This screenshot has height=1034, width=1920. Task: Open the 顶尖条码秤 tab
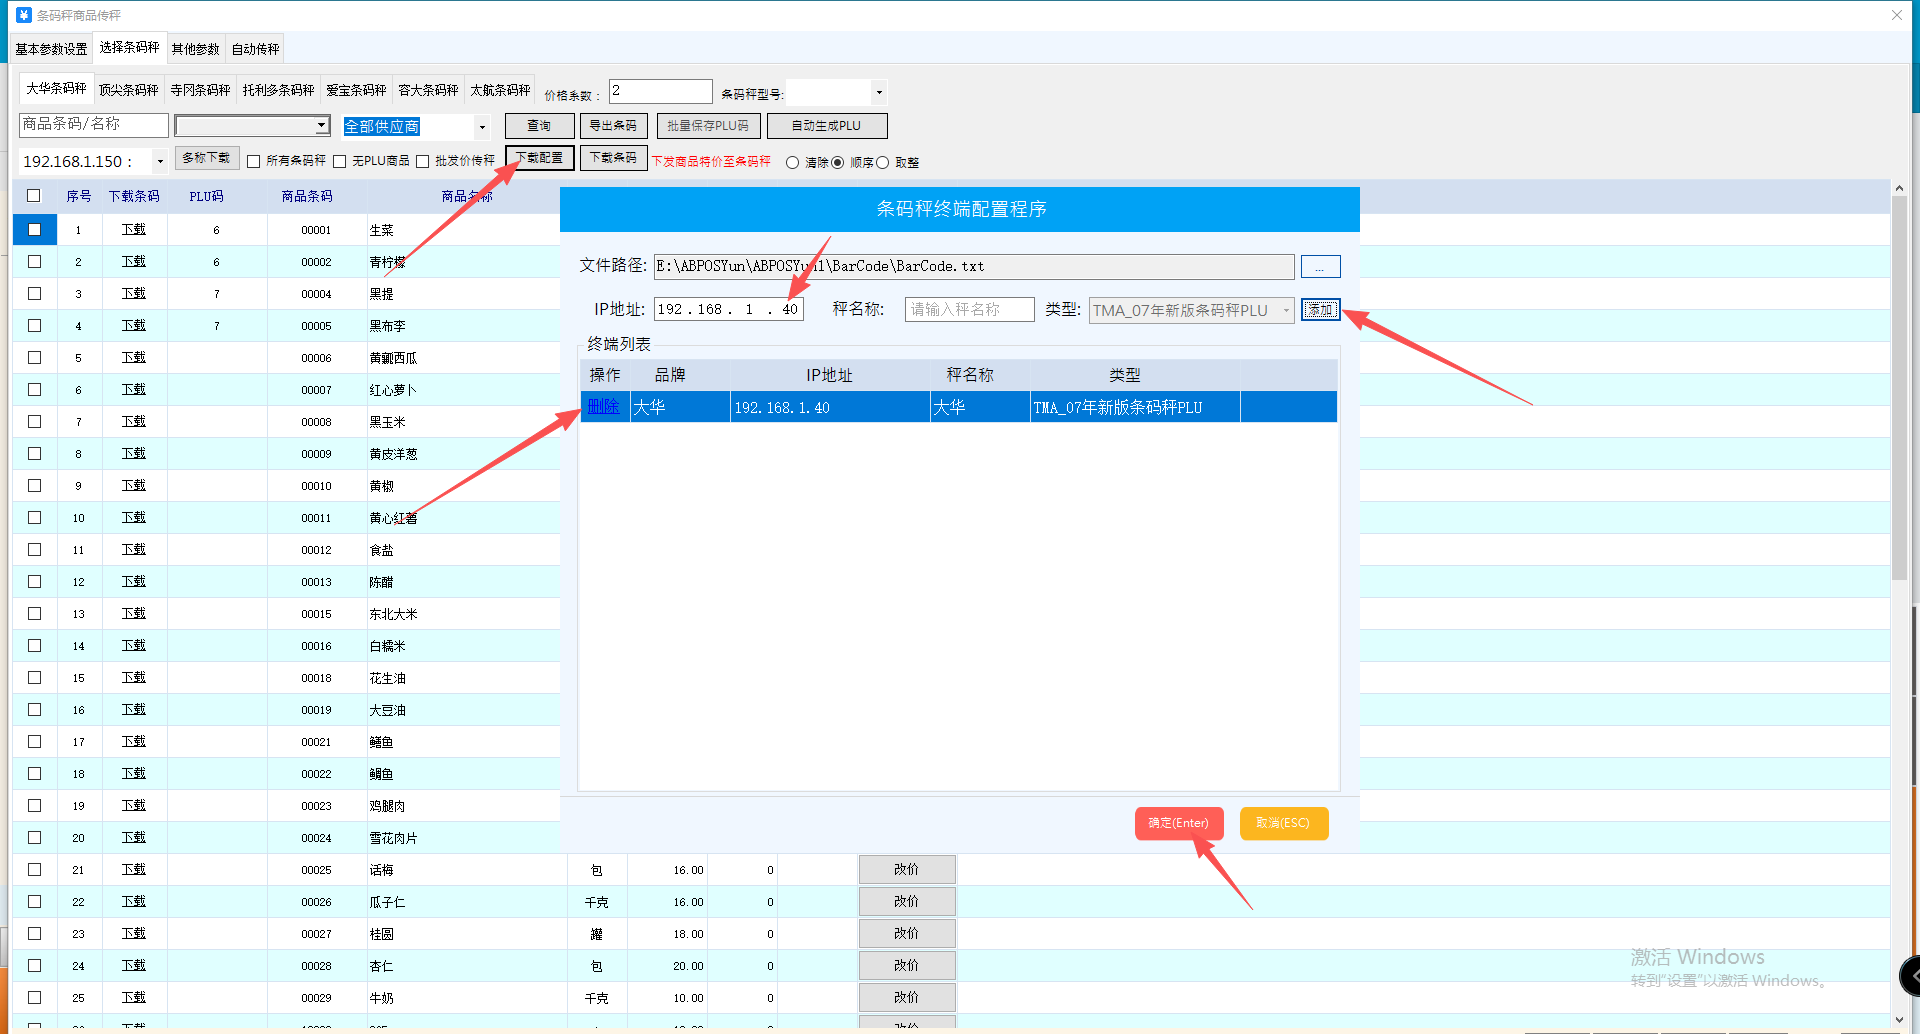coord(128,90)
